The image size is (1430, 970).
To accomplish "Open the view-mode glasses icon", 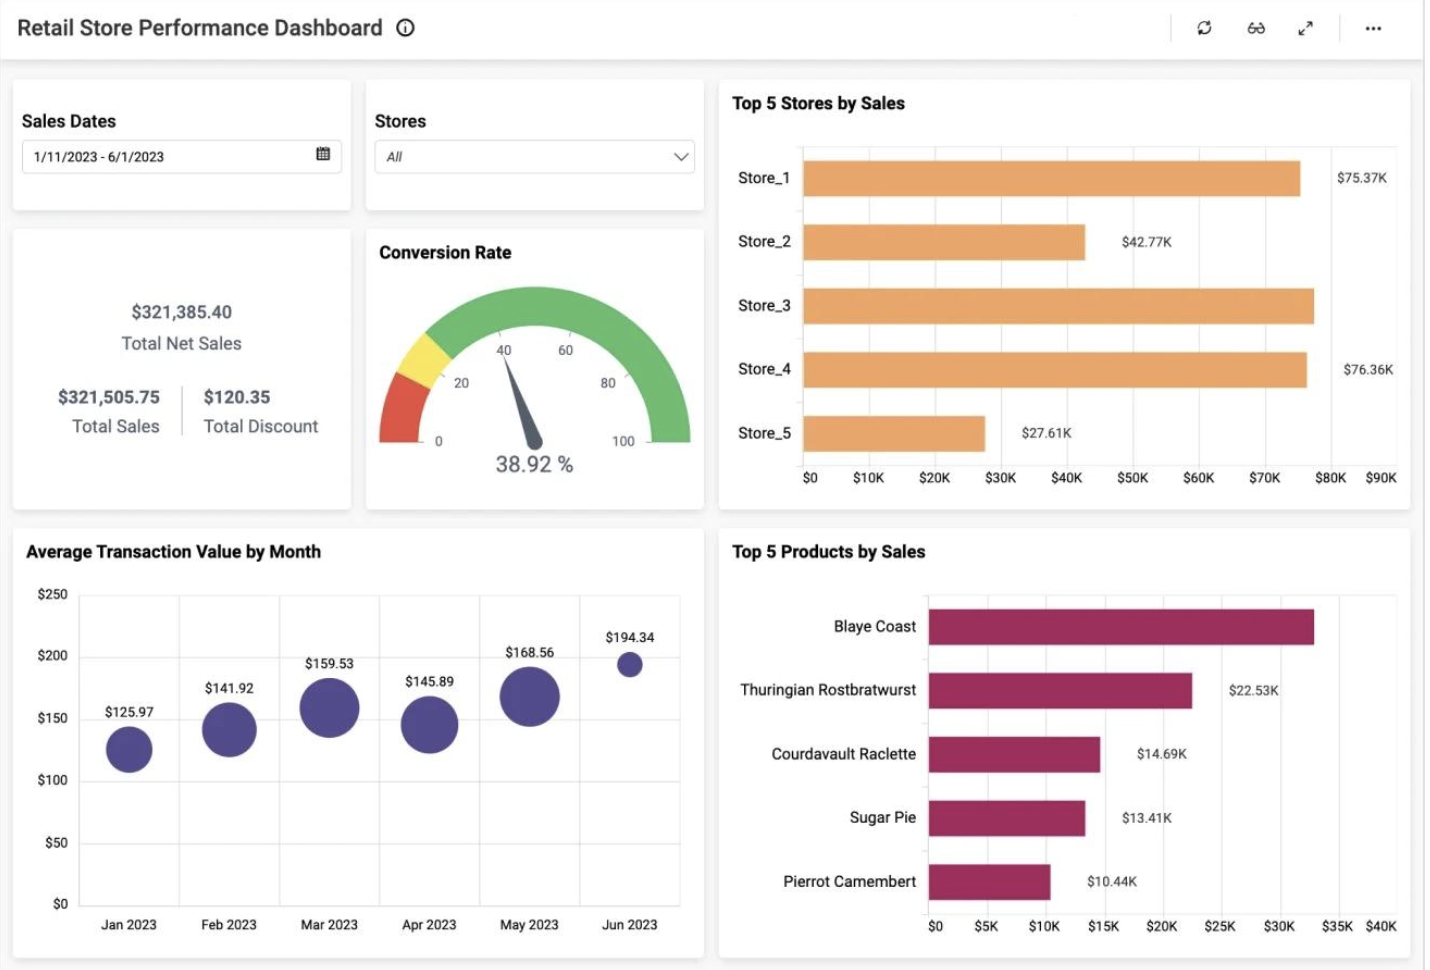I will (1256, 28).
